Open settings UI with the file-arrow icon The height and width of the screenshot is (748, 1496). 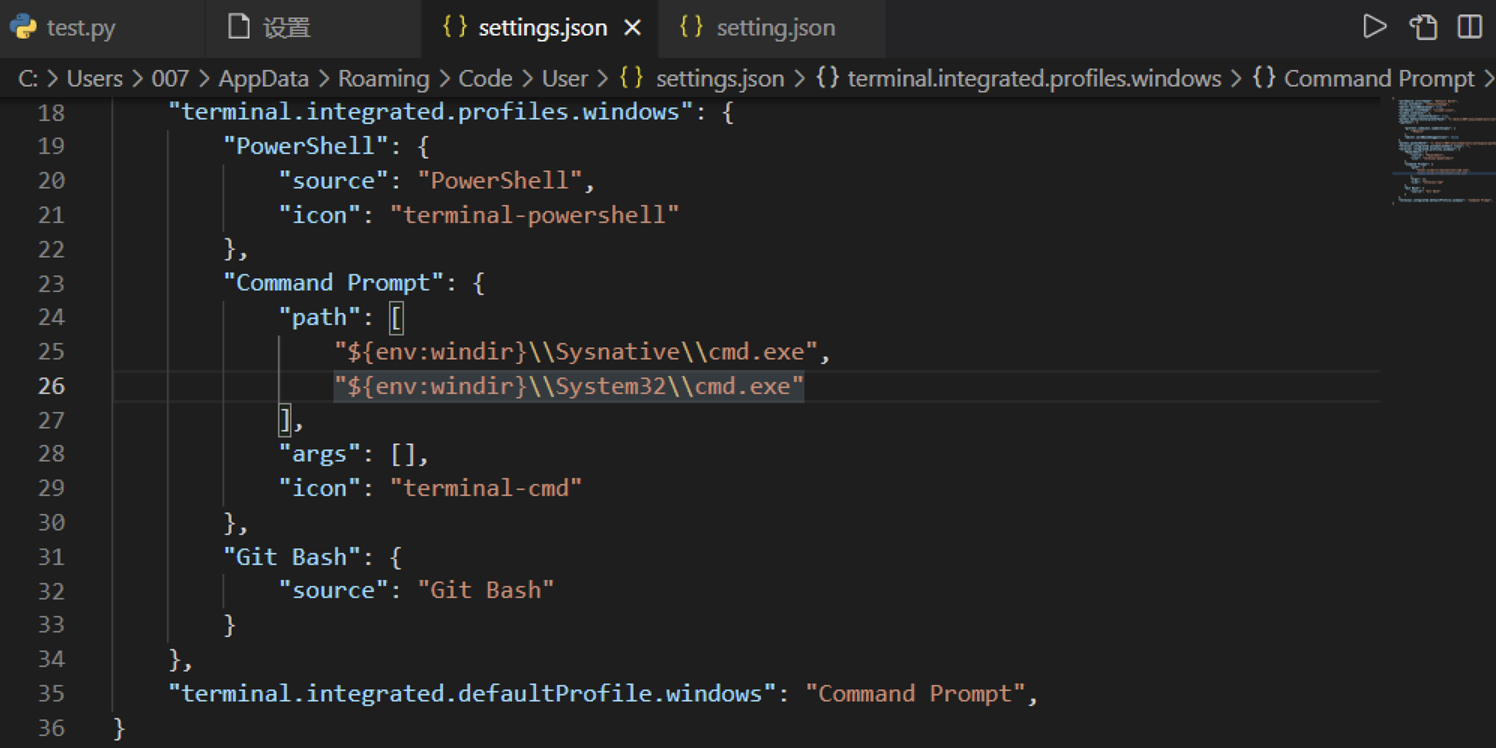tap(1423, 27)
